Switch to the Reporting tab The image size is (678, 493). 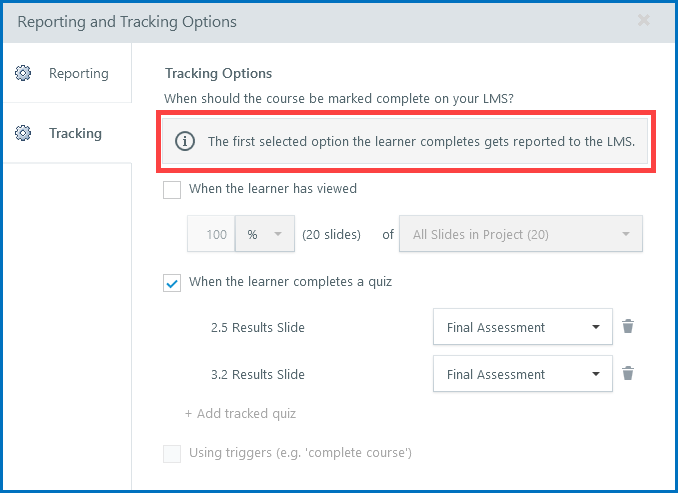pos(78,73)
